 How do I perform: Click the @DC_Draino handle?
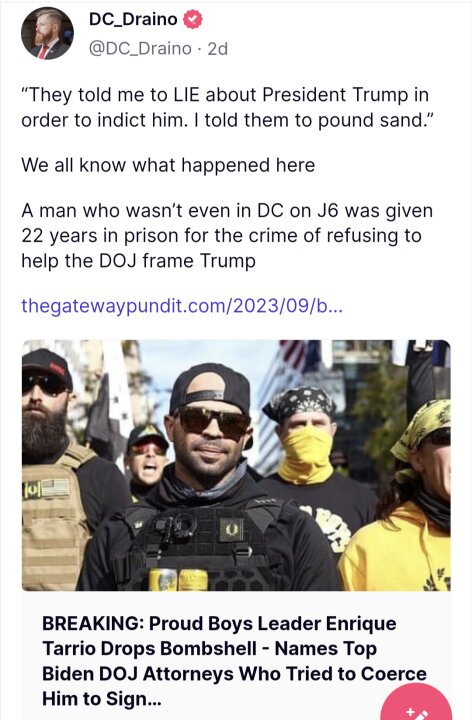pyautogui.click(x=140, y=48)
